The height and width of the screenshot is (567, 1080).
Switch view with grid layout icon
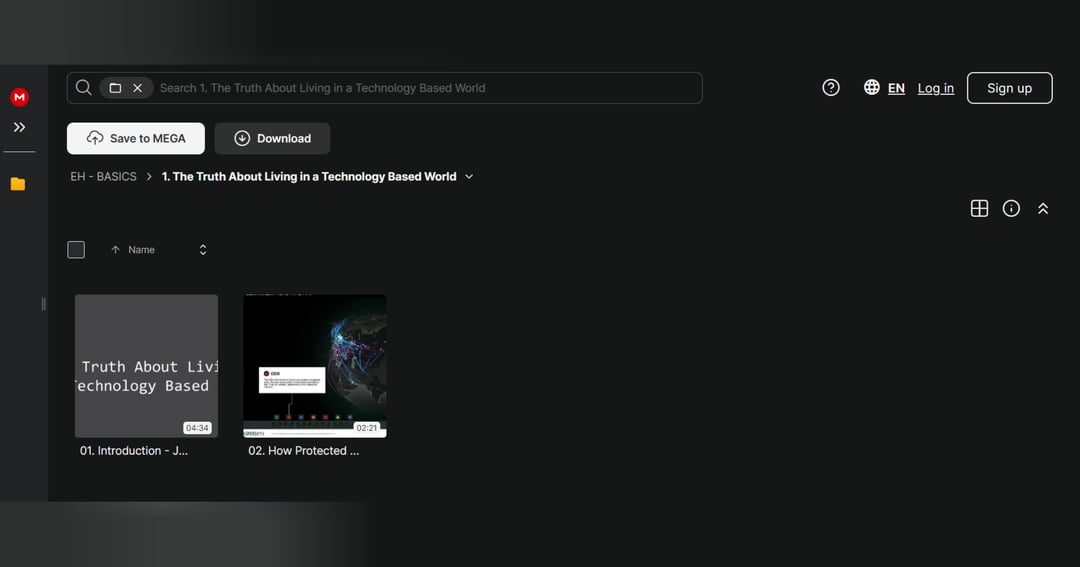(979, 208)
